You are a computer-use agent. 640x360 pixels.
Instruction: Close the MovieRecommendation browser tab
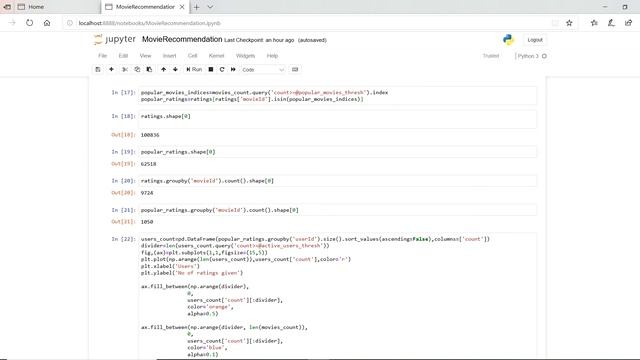point(182,7)
